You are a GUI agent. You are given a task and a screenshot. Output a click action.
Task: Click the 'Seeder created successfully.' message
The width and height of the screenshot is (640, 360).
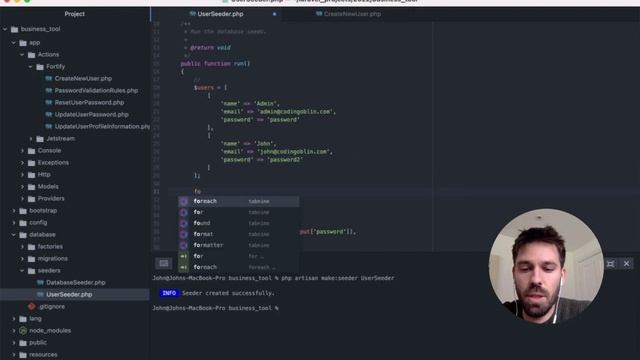tap(228, 293)
